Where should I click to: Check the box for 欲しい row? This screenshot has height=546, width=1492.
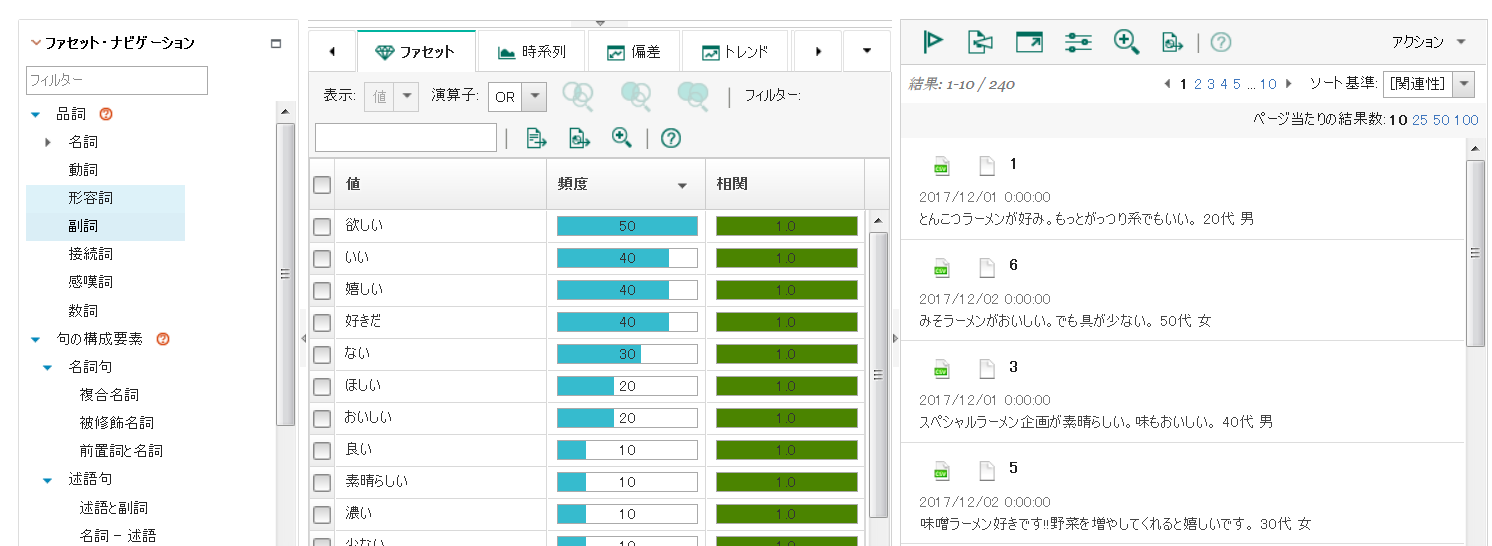pos(322,227)
